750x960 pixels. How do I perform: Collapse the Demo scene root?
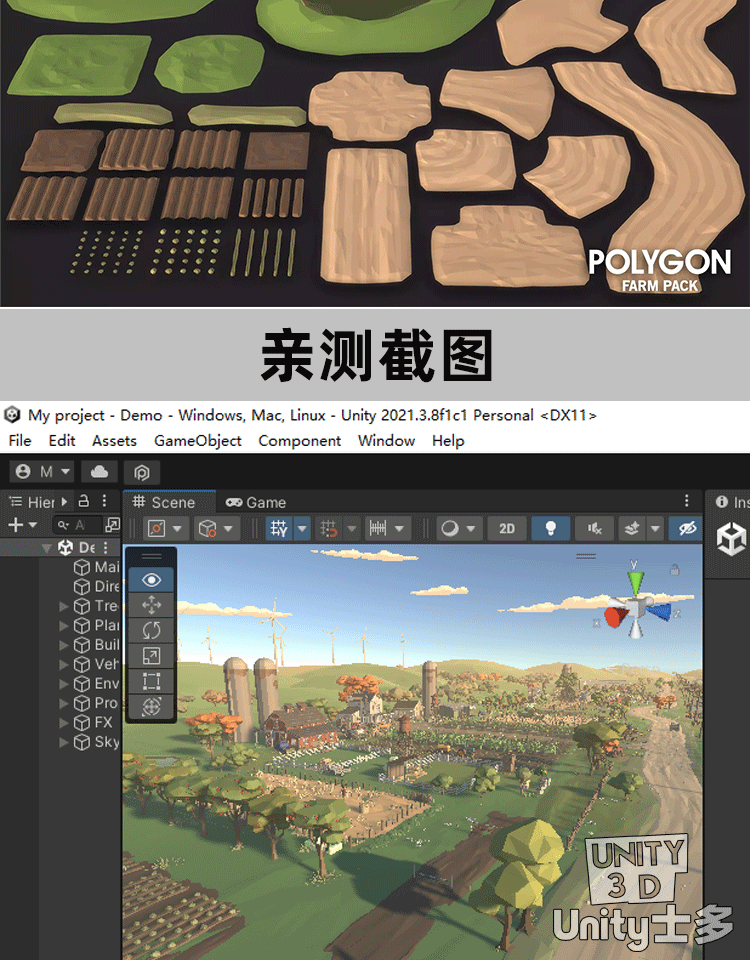pyautogui.click(x=46, y=548)
